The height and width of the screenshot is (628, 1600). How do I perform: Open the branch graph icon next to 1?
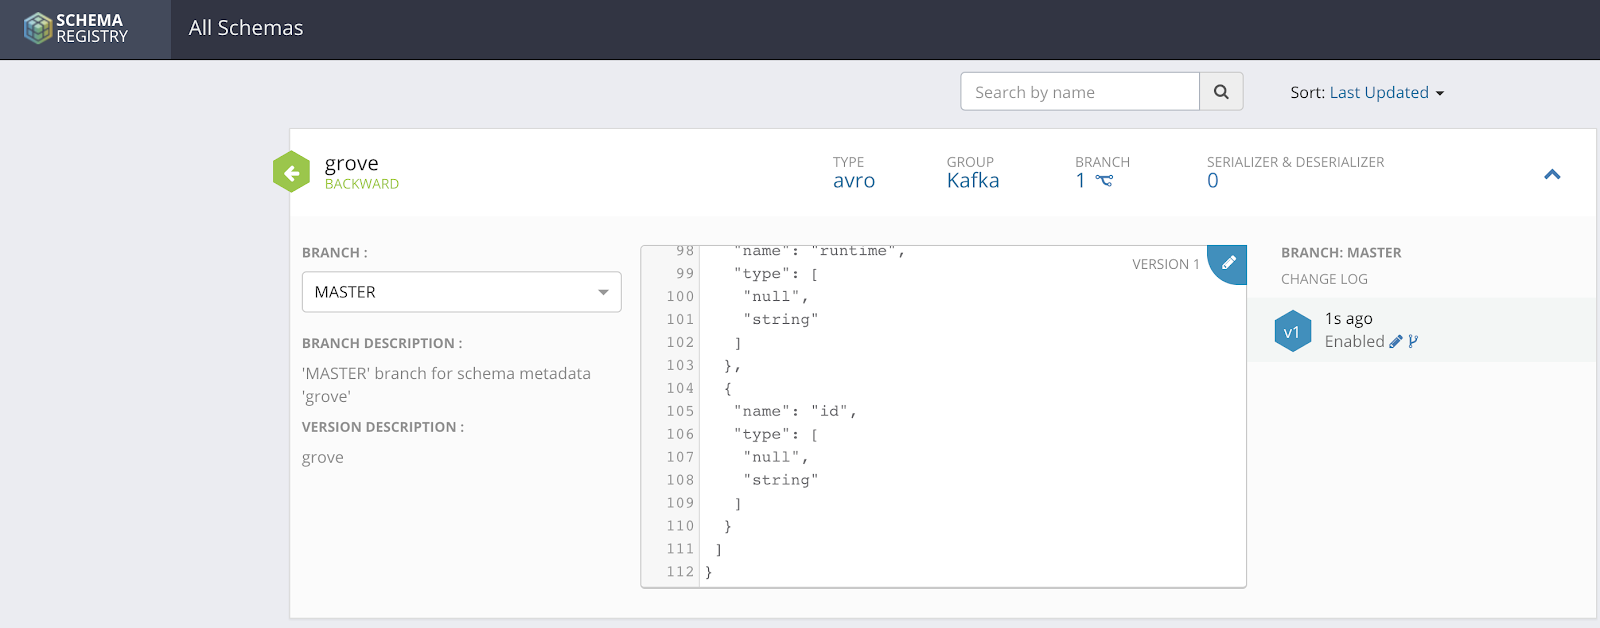point(1104,181)
